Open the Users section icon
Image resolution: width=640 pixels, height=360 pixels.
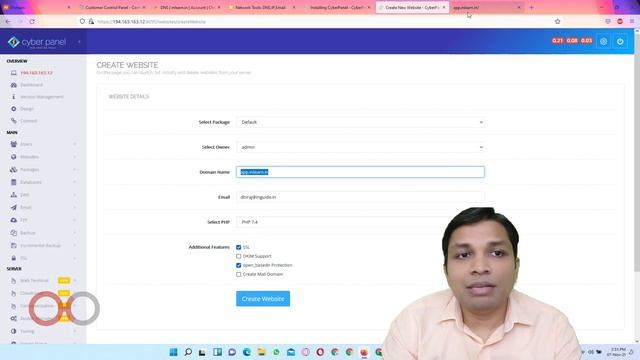point(13,144)
